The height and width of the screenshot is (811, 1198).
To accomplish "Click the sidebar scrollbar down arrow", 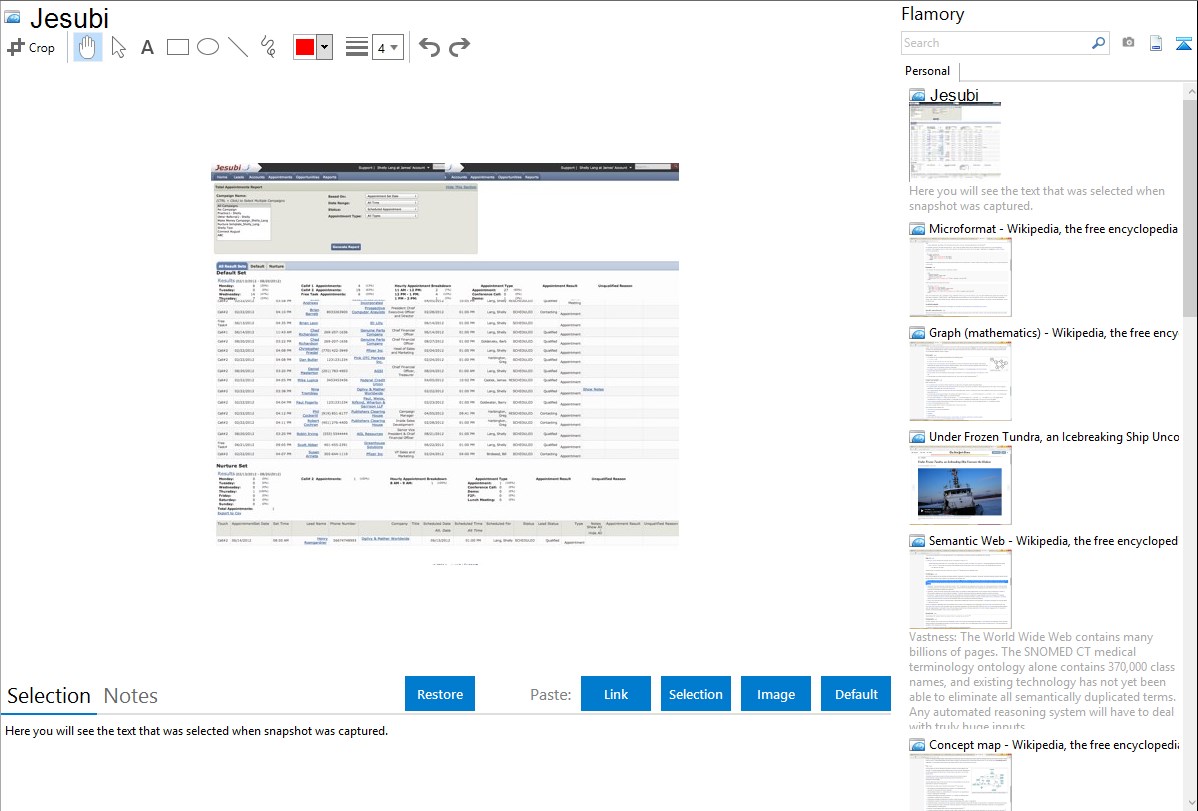I will coord(1190,803).
